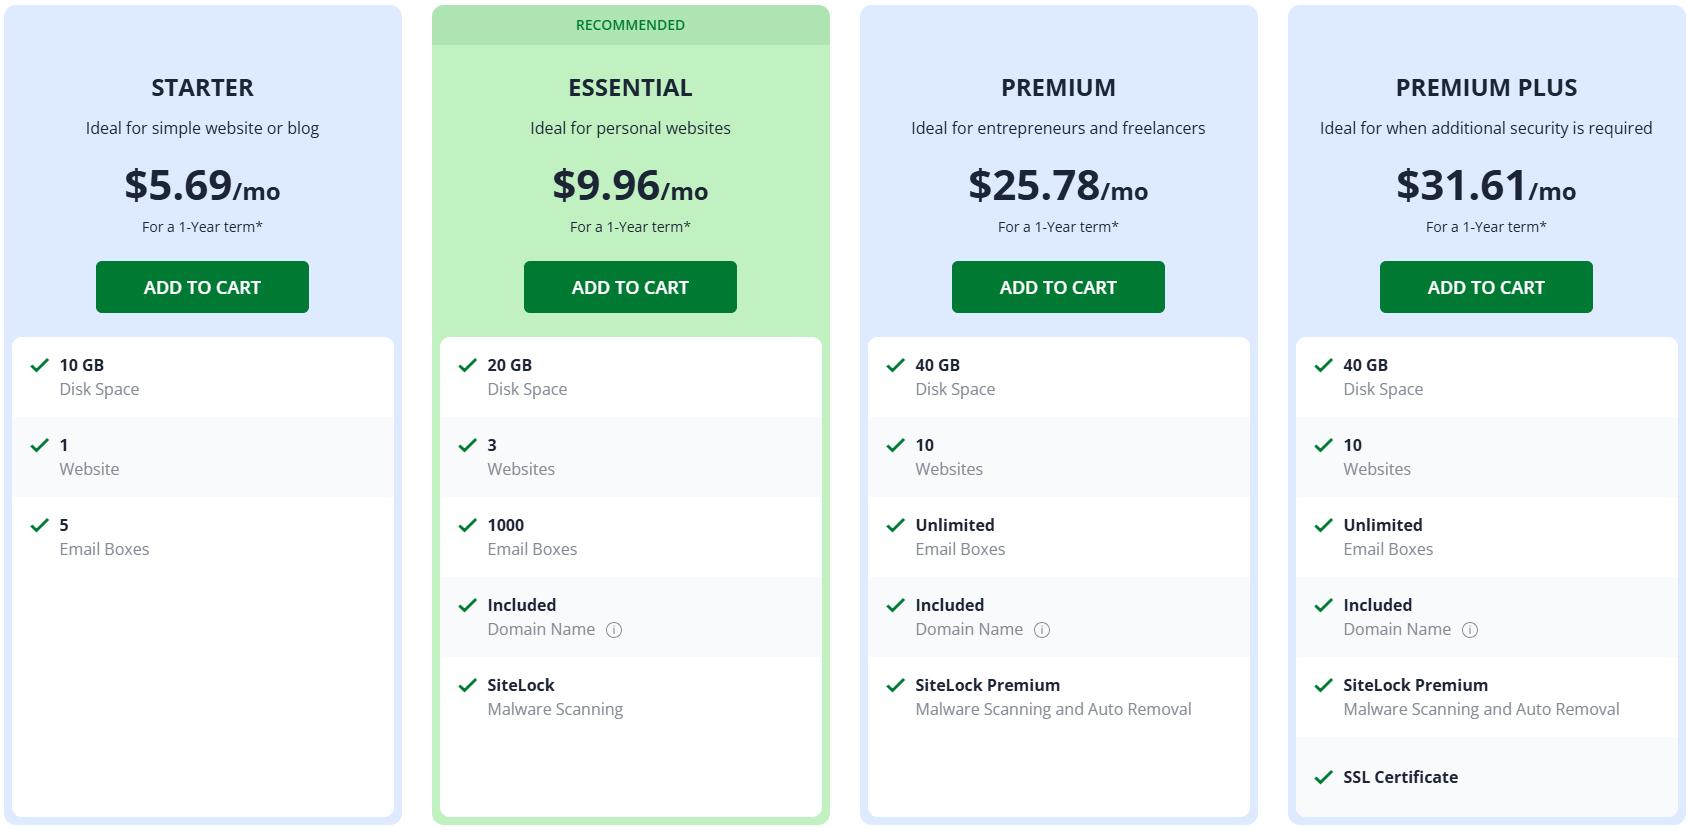
Task: Click the $9.96/mo Essential price
Action: (x=630, y=186)
